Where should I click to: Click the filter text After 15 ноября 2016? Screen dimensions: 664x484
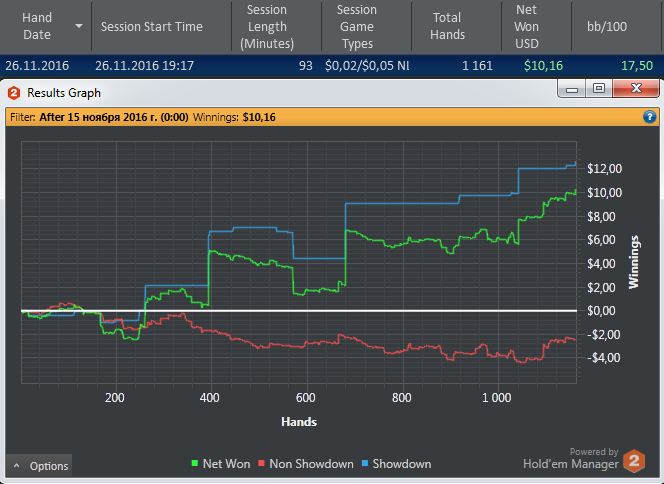pos(113,117)
